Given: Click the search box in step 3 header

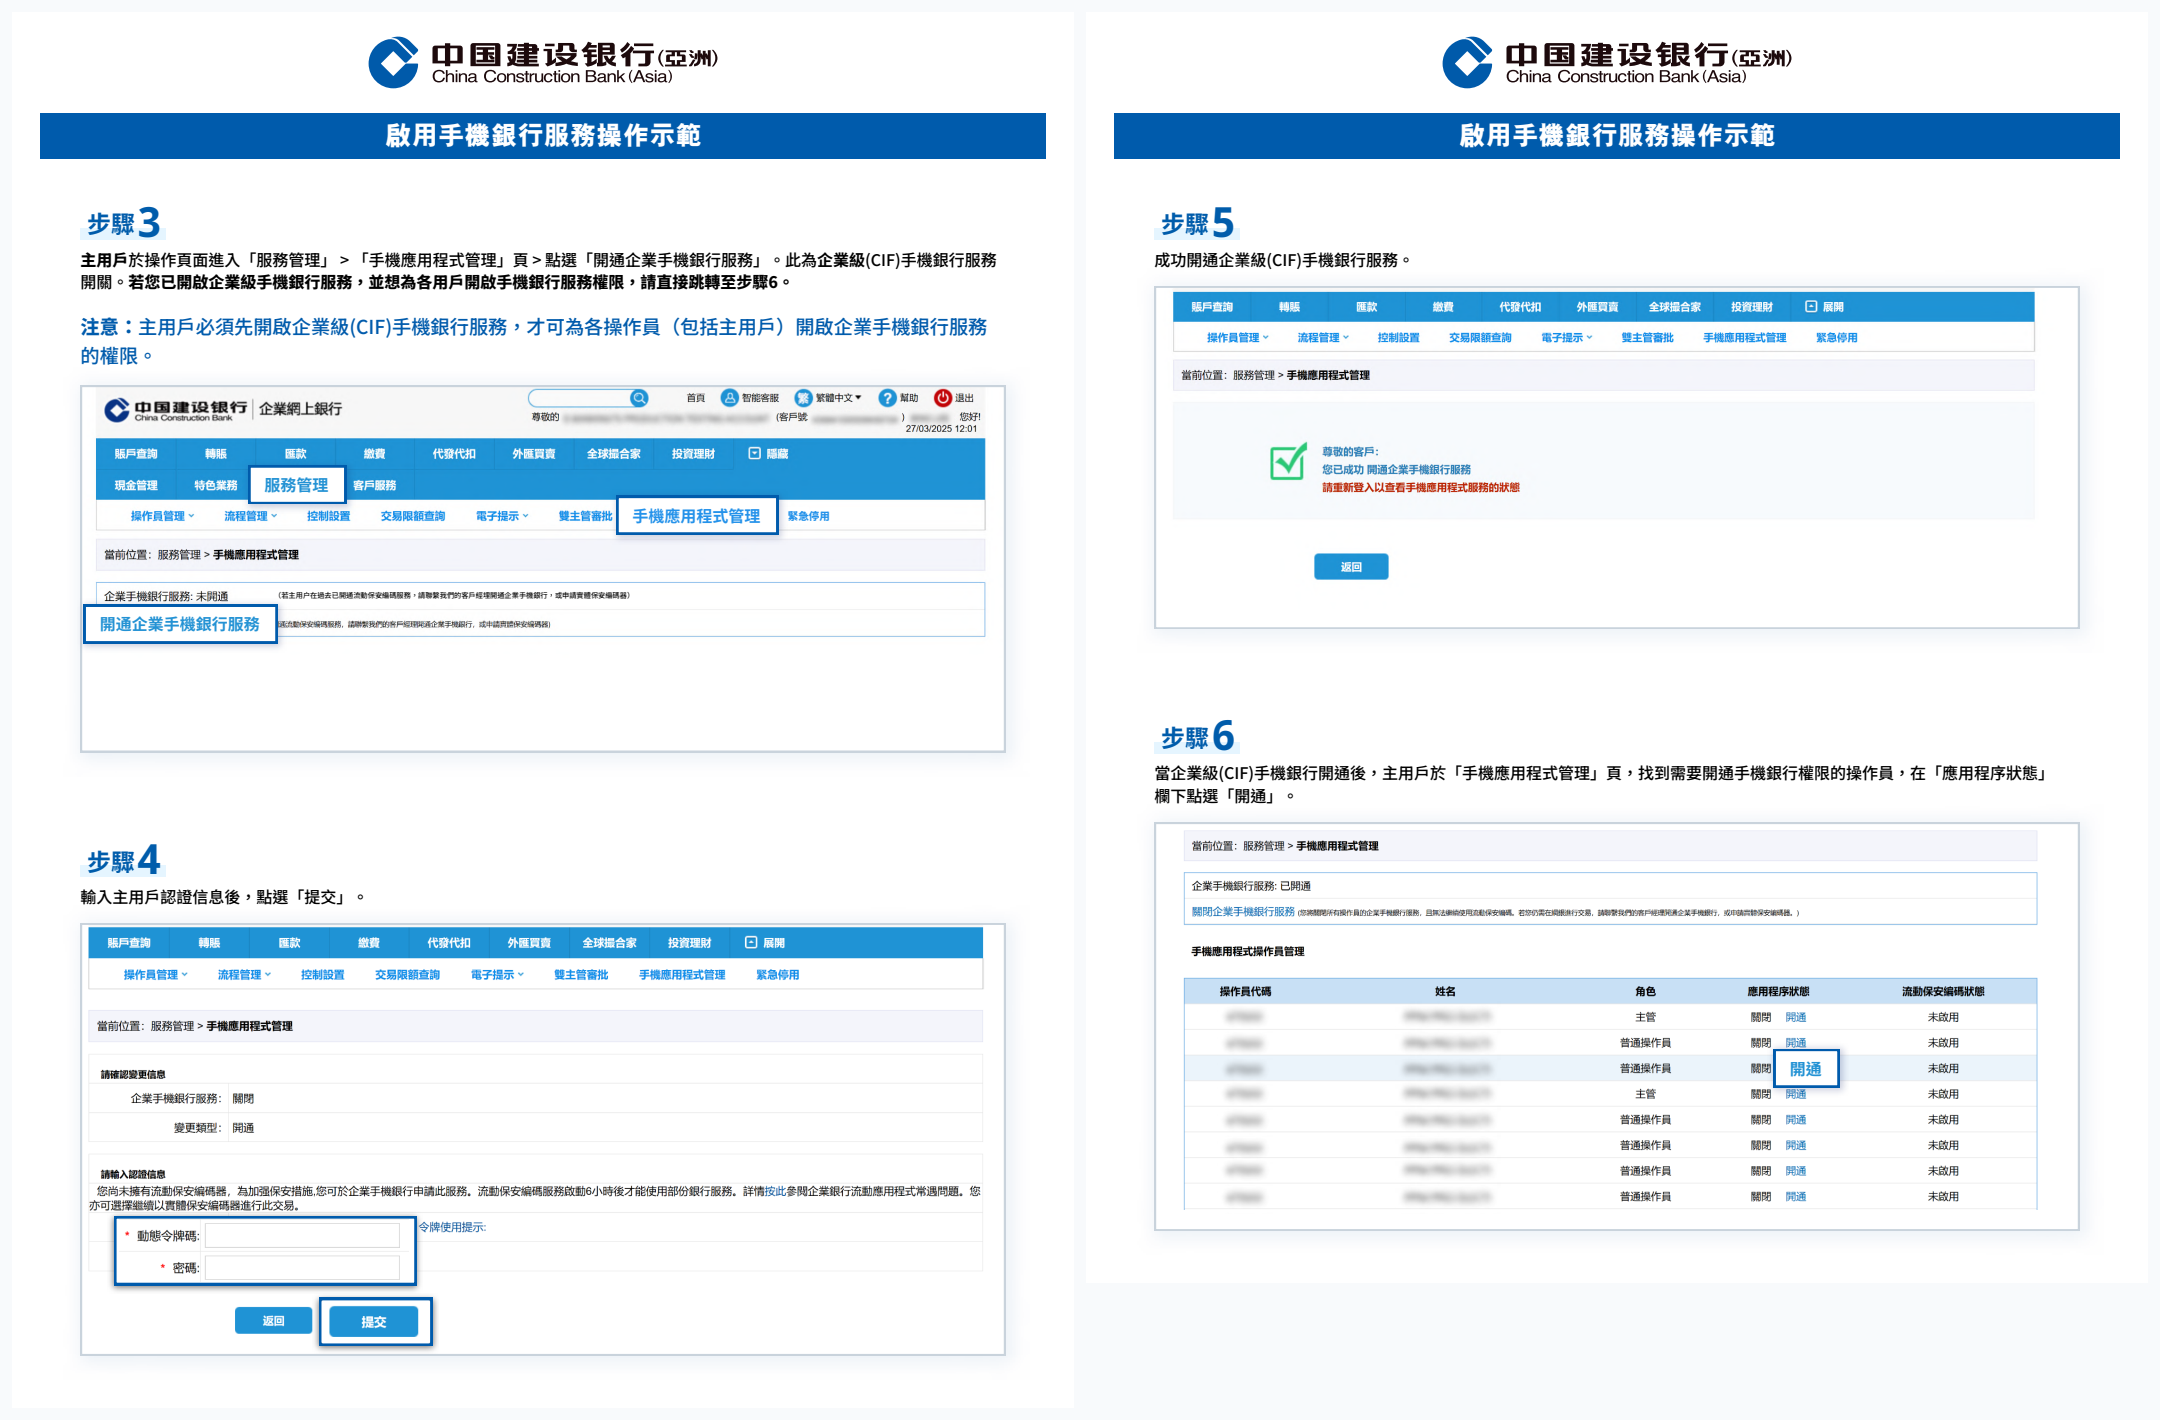Looking at the screenshot, I should [x=580, y=398].
